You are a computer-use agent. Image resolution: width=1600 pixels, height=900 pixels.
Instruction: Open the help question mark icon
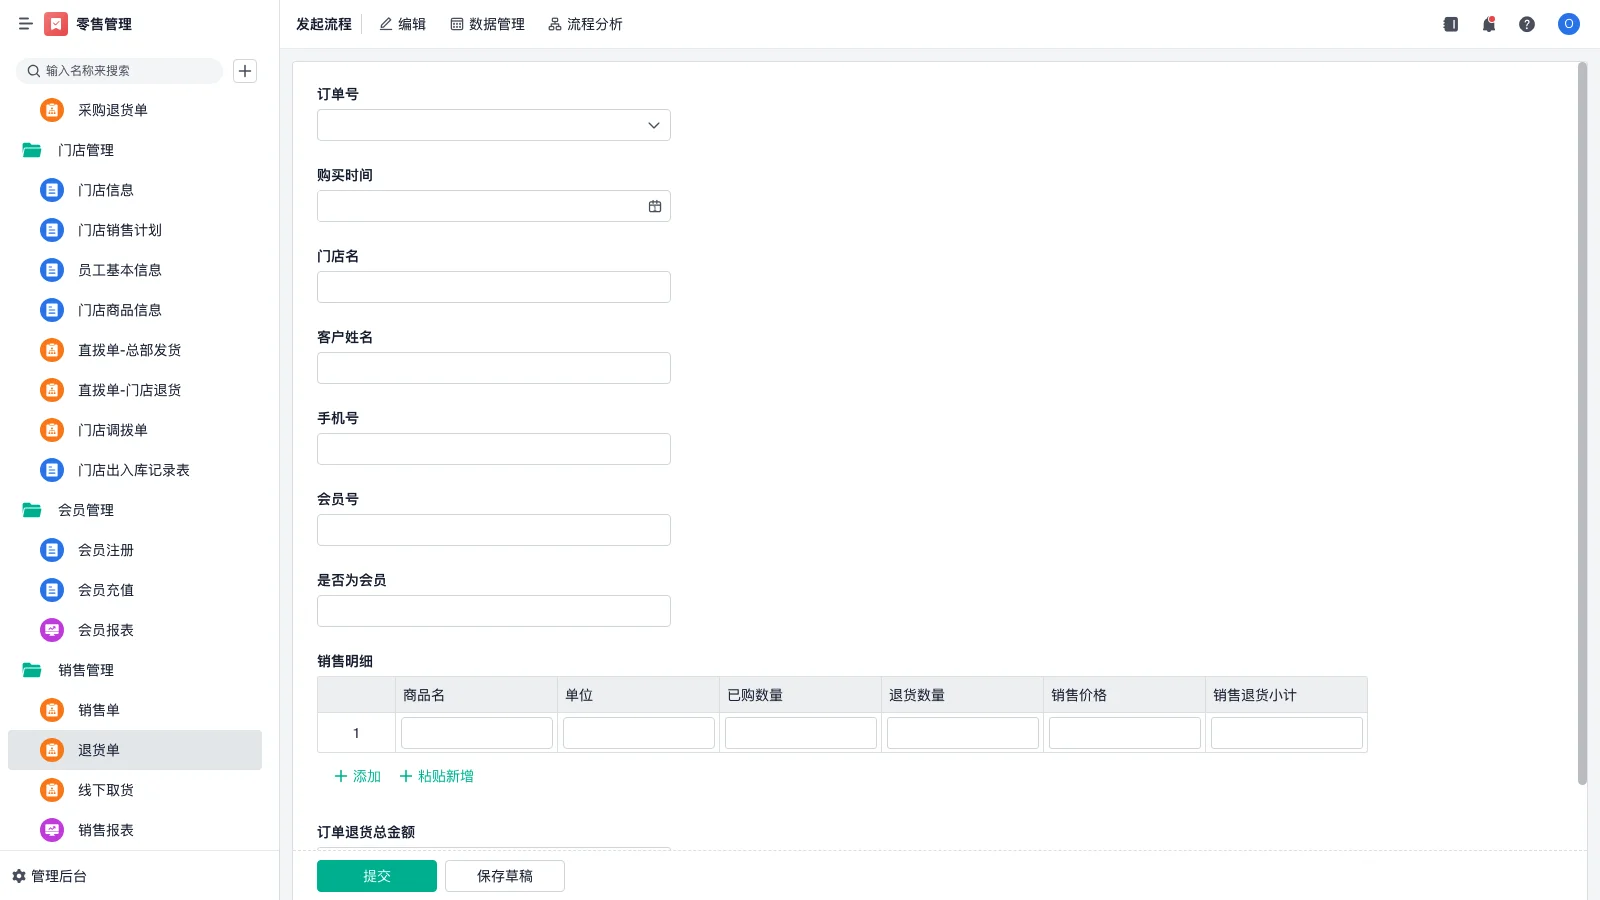tap(1528, 24)
